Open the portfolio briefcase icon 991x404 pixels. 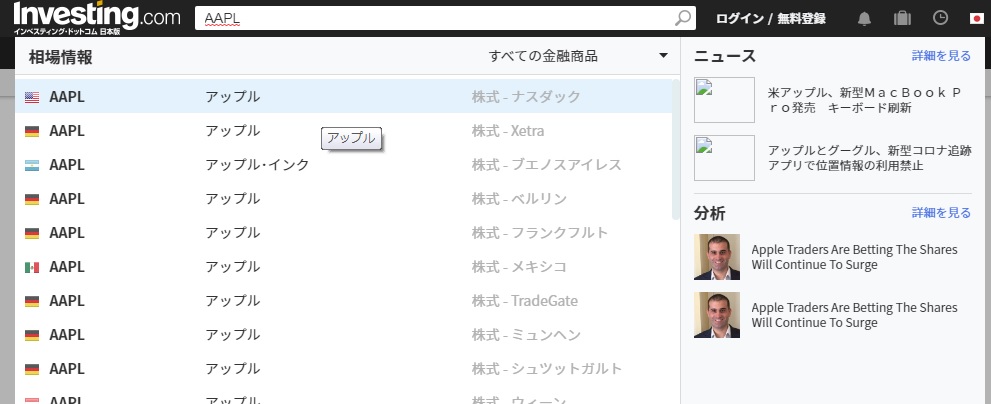point(902,18)
